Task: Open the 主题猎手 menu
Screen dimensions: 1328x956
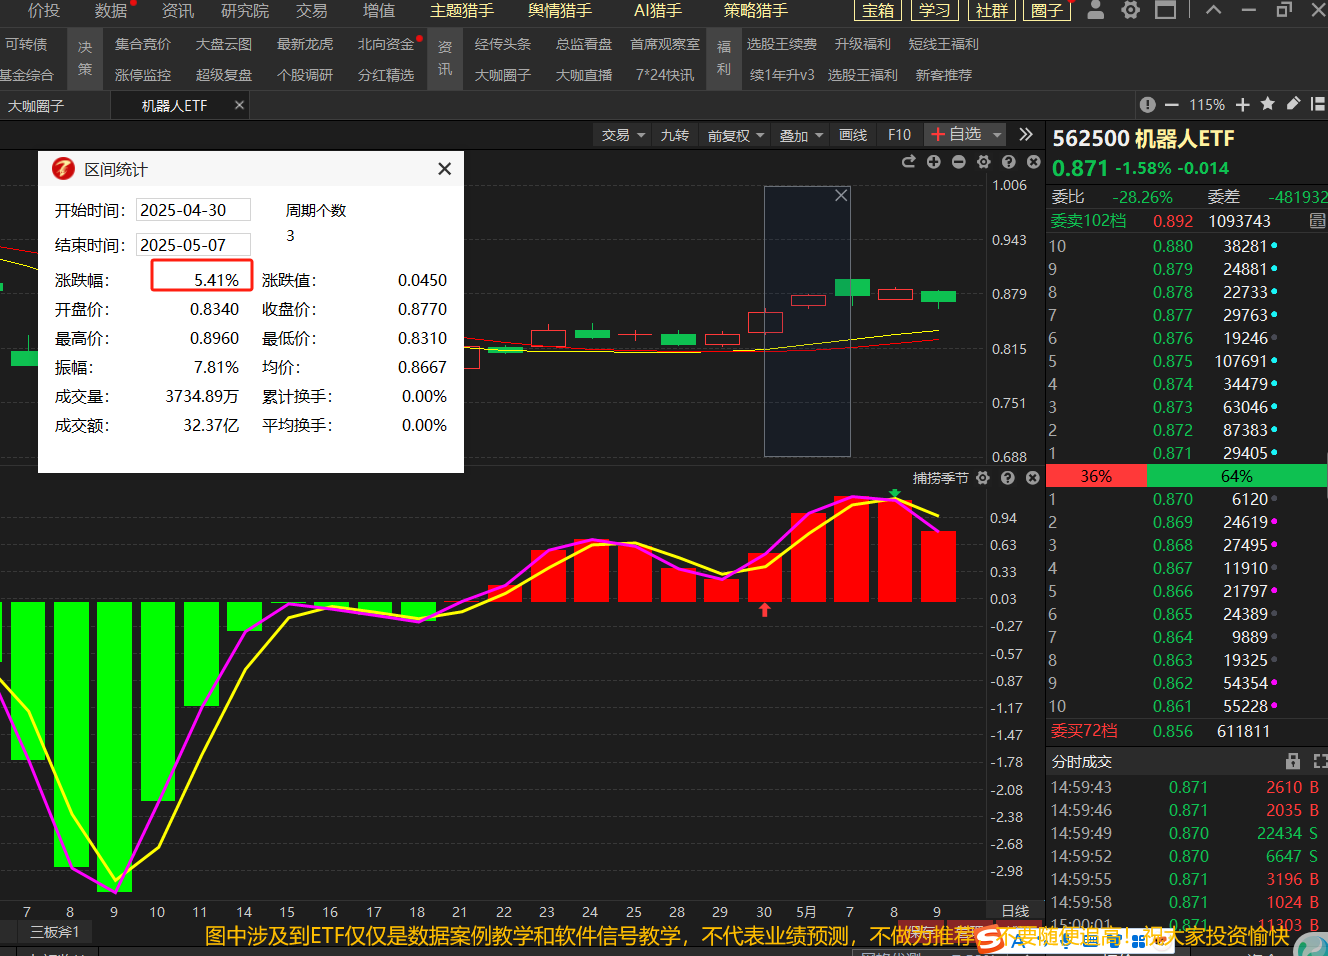Action: click(462, 10)
